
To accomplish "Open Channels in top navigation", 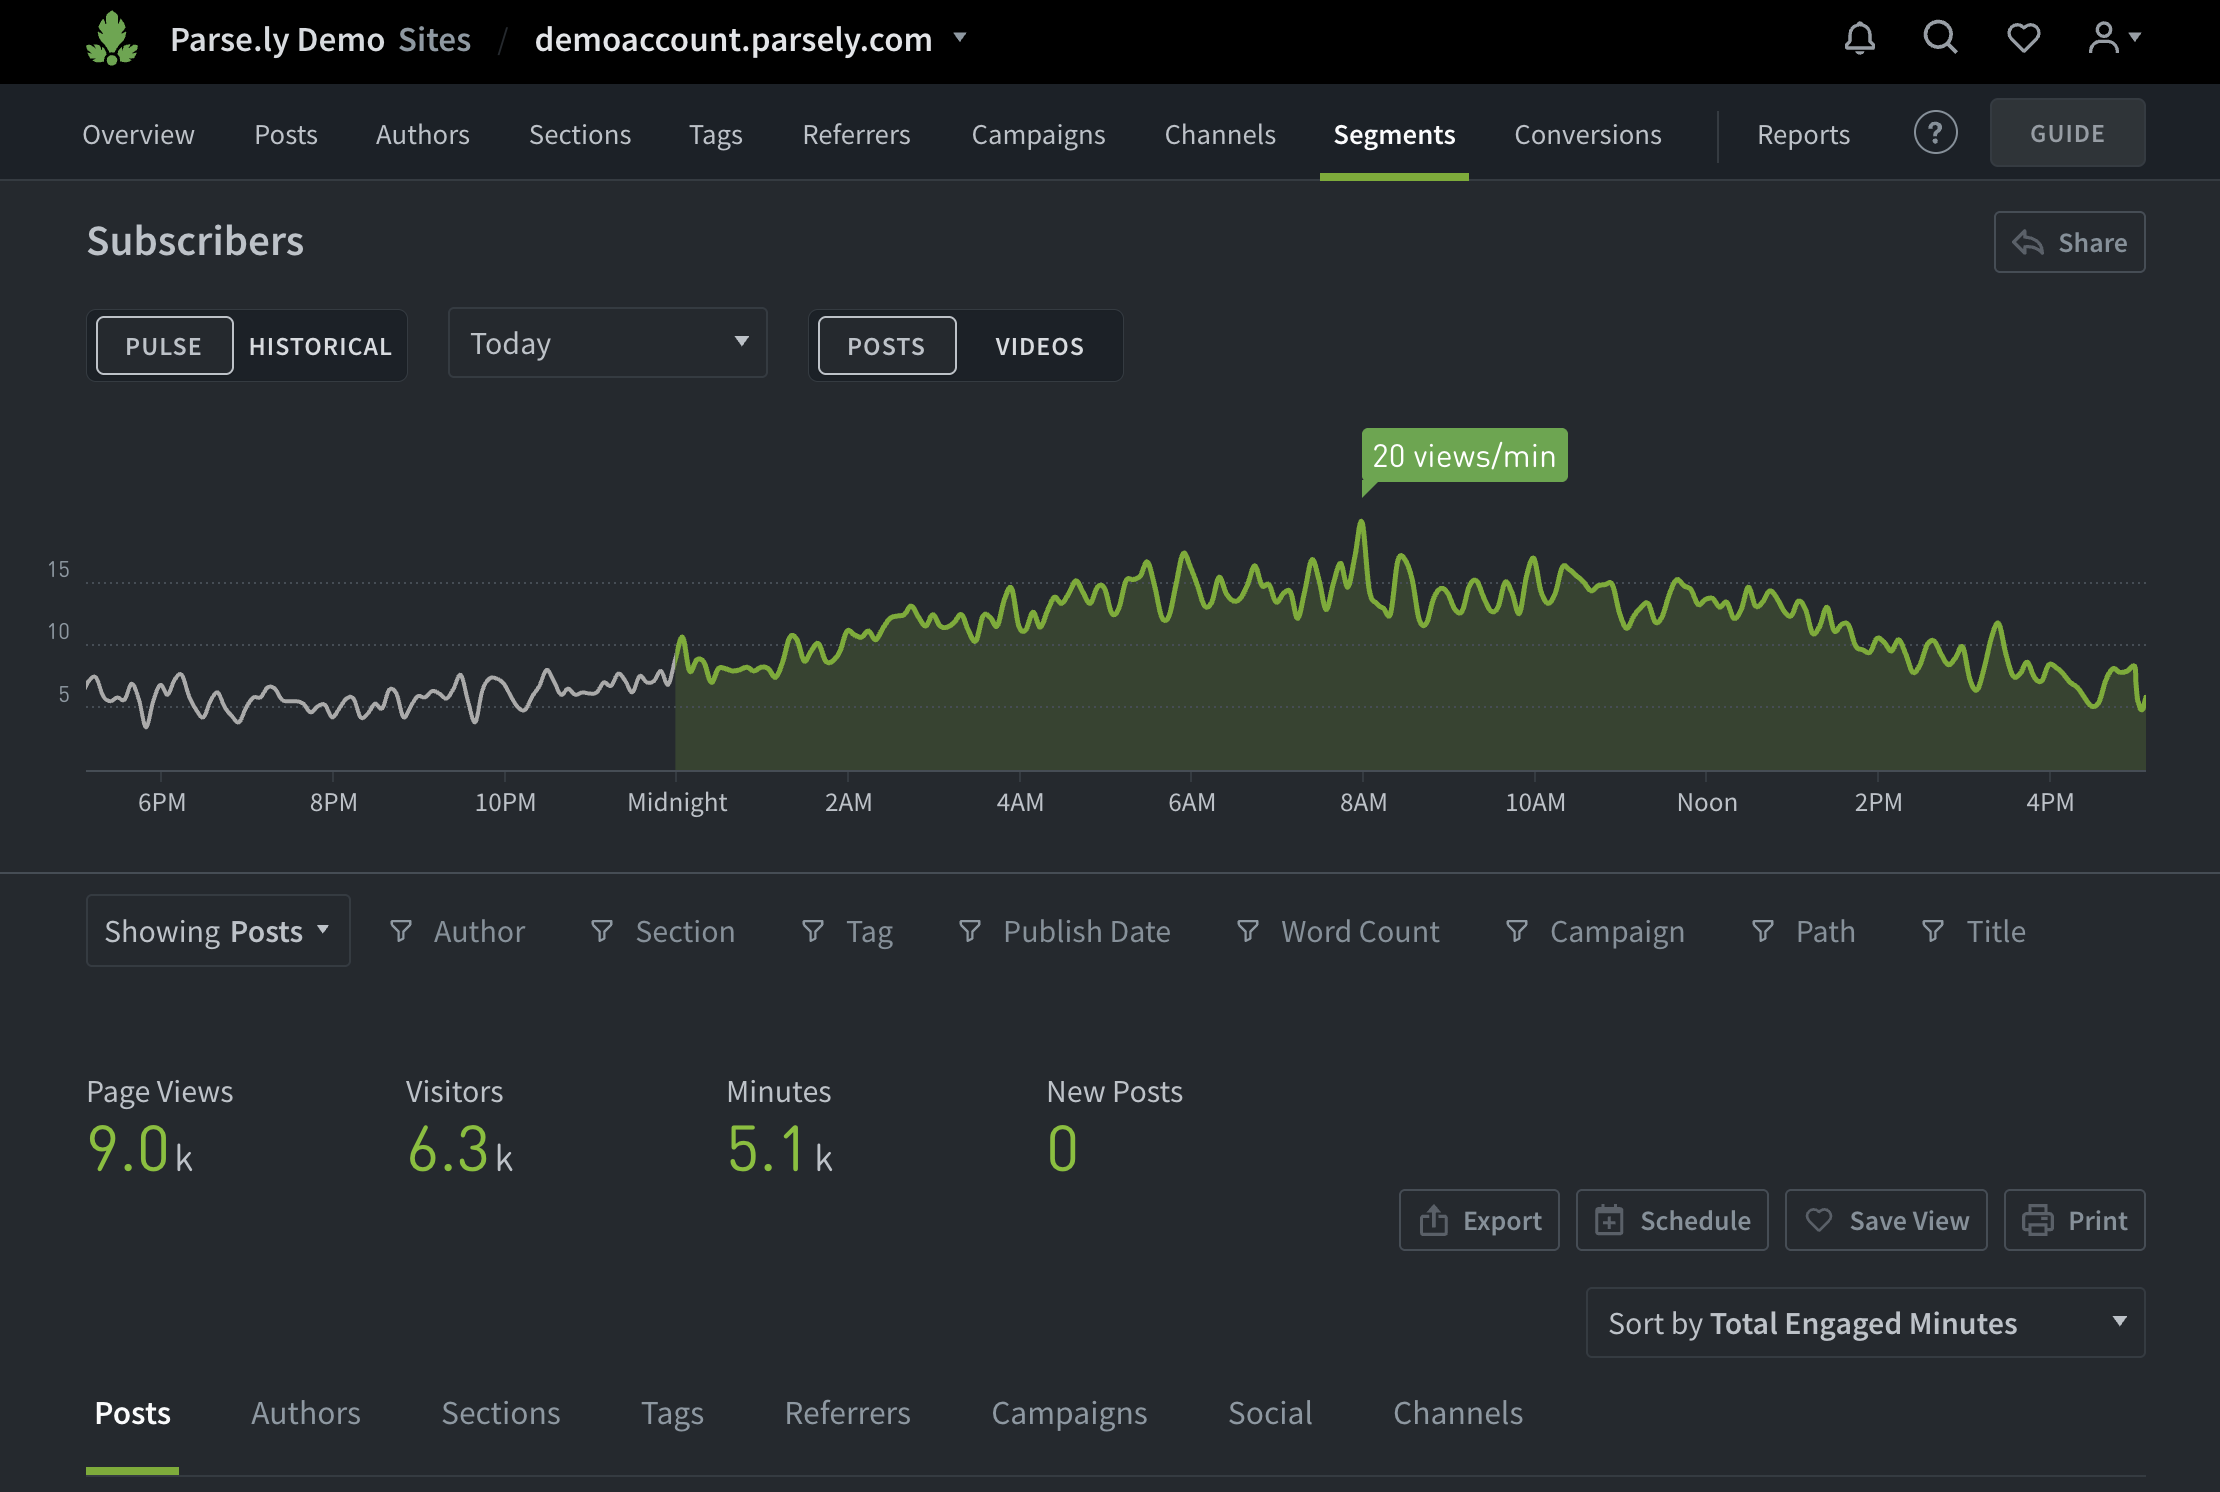I will click(x=1220, y=134).
